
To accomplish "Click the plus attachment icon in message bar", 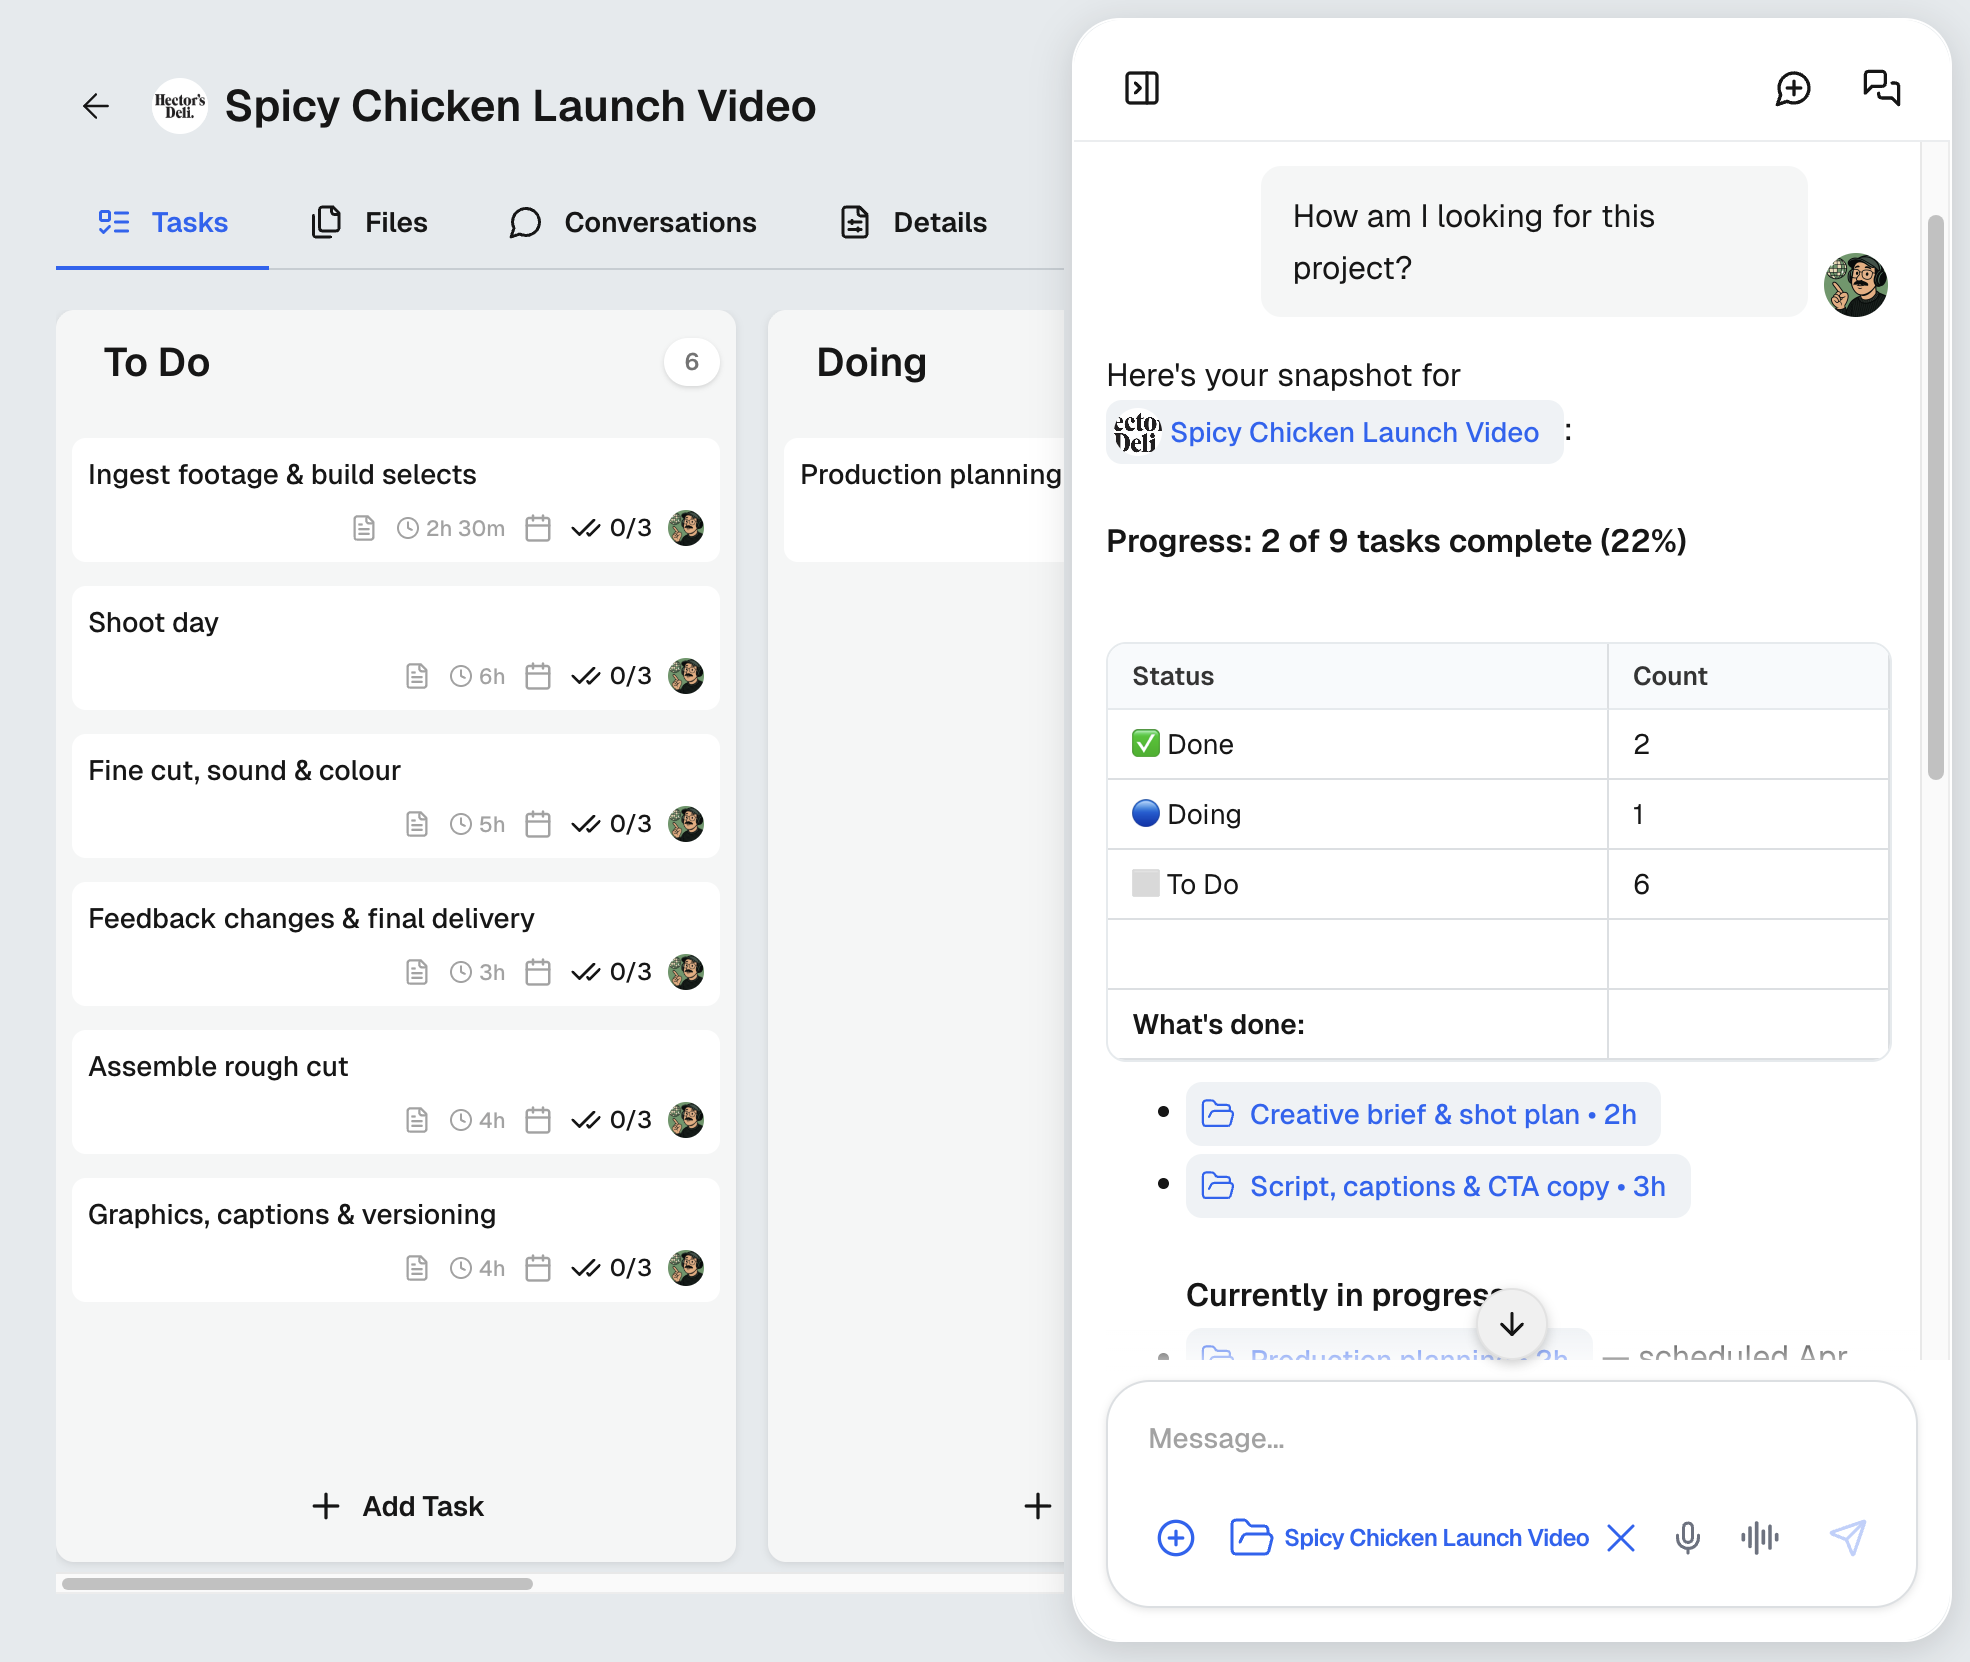I will [x=1175, y=1538].
